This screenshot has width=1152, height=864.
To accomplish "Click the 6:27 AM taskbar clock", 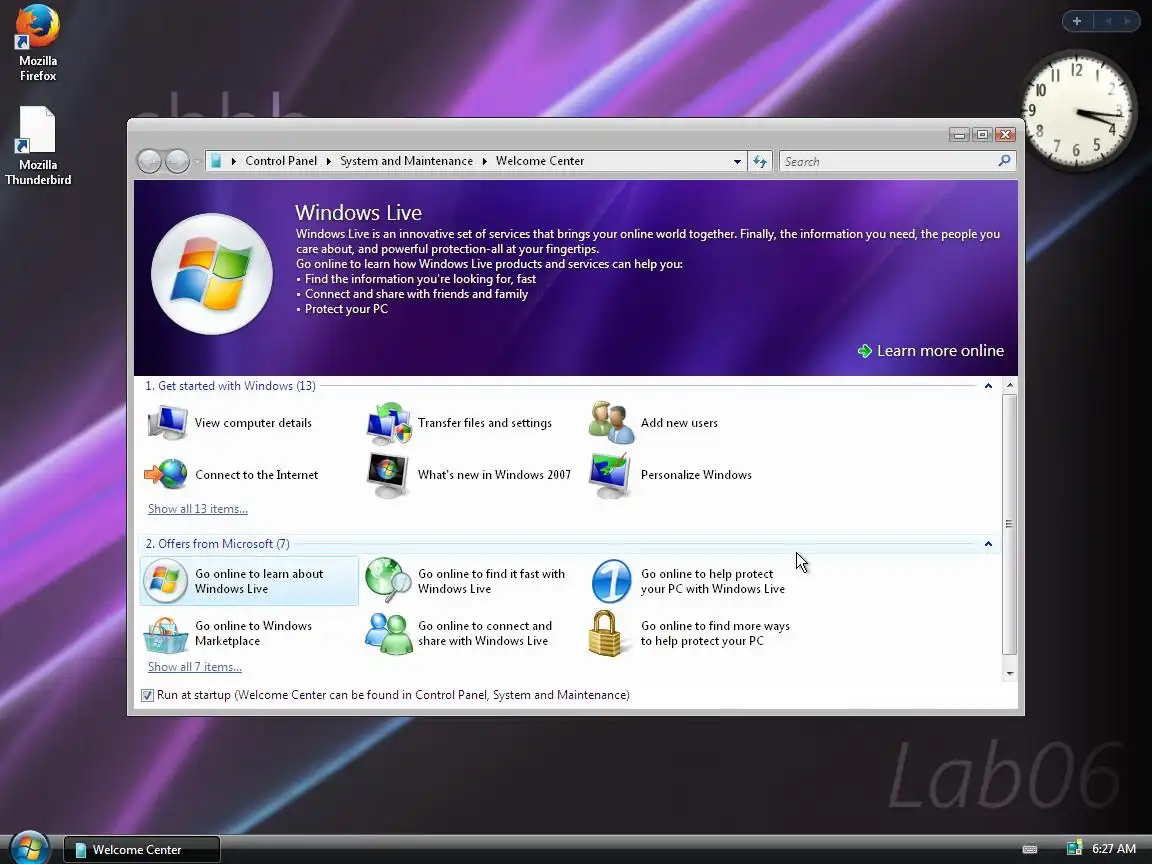I will pos(1114,849).
